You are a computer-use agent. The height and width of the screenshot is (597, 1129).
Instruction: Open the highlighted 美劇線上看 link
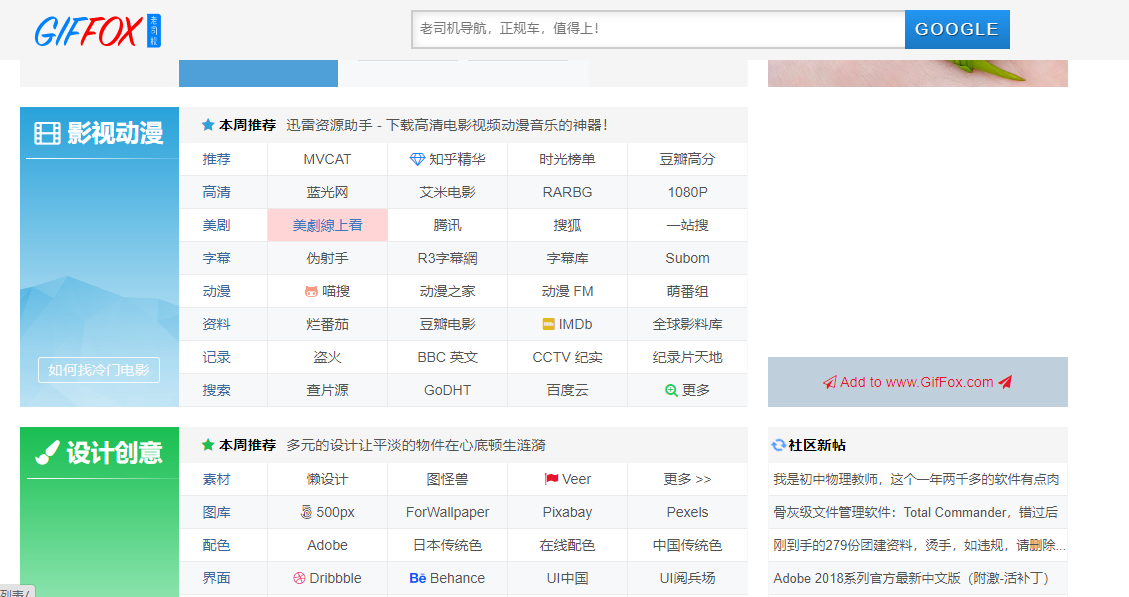point(328,225)
